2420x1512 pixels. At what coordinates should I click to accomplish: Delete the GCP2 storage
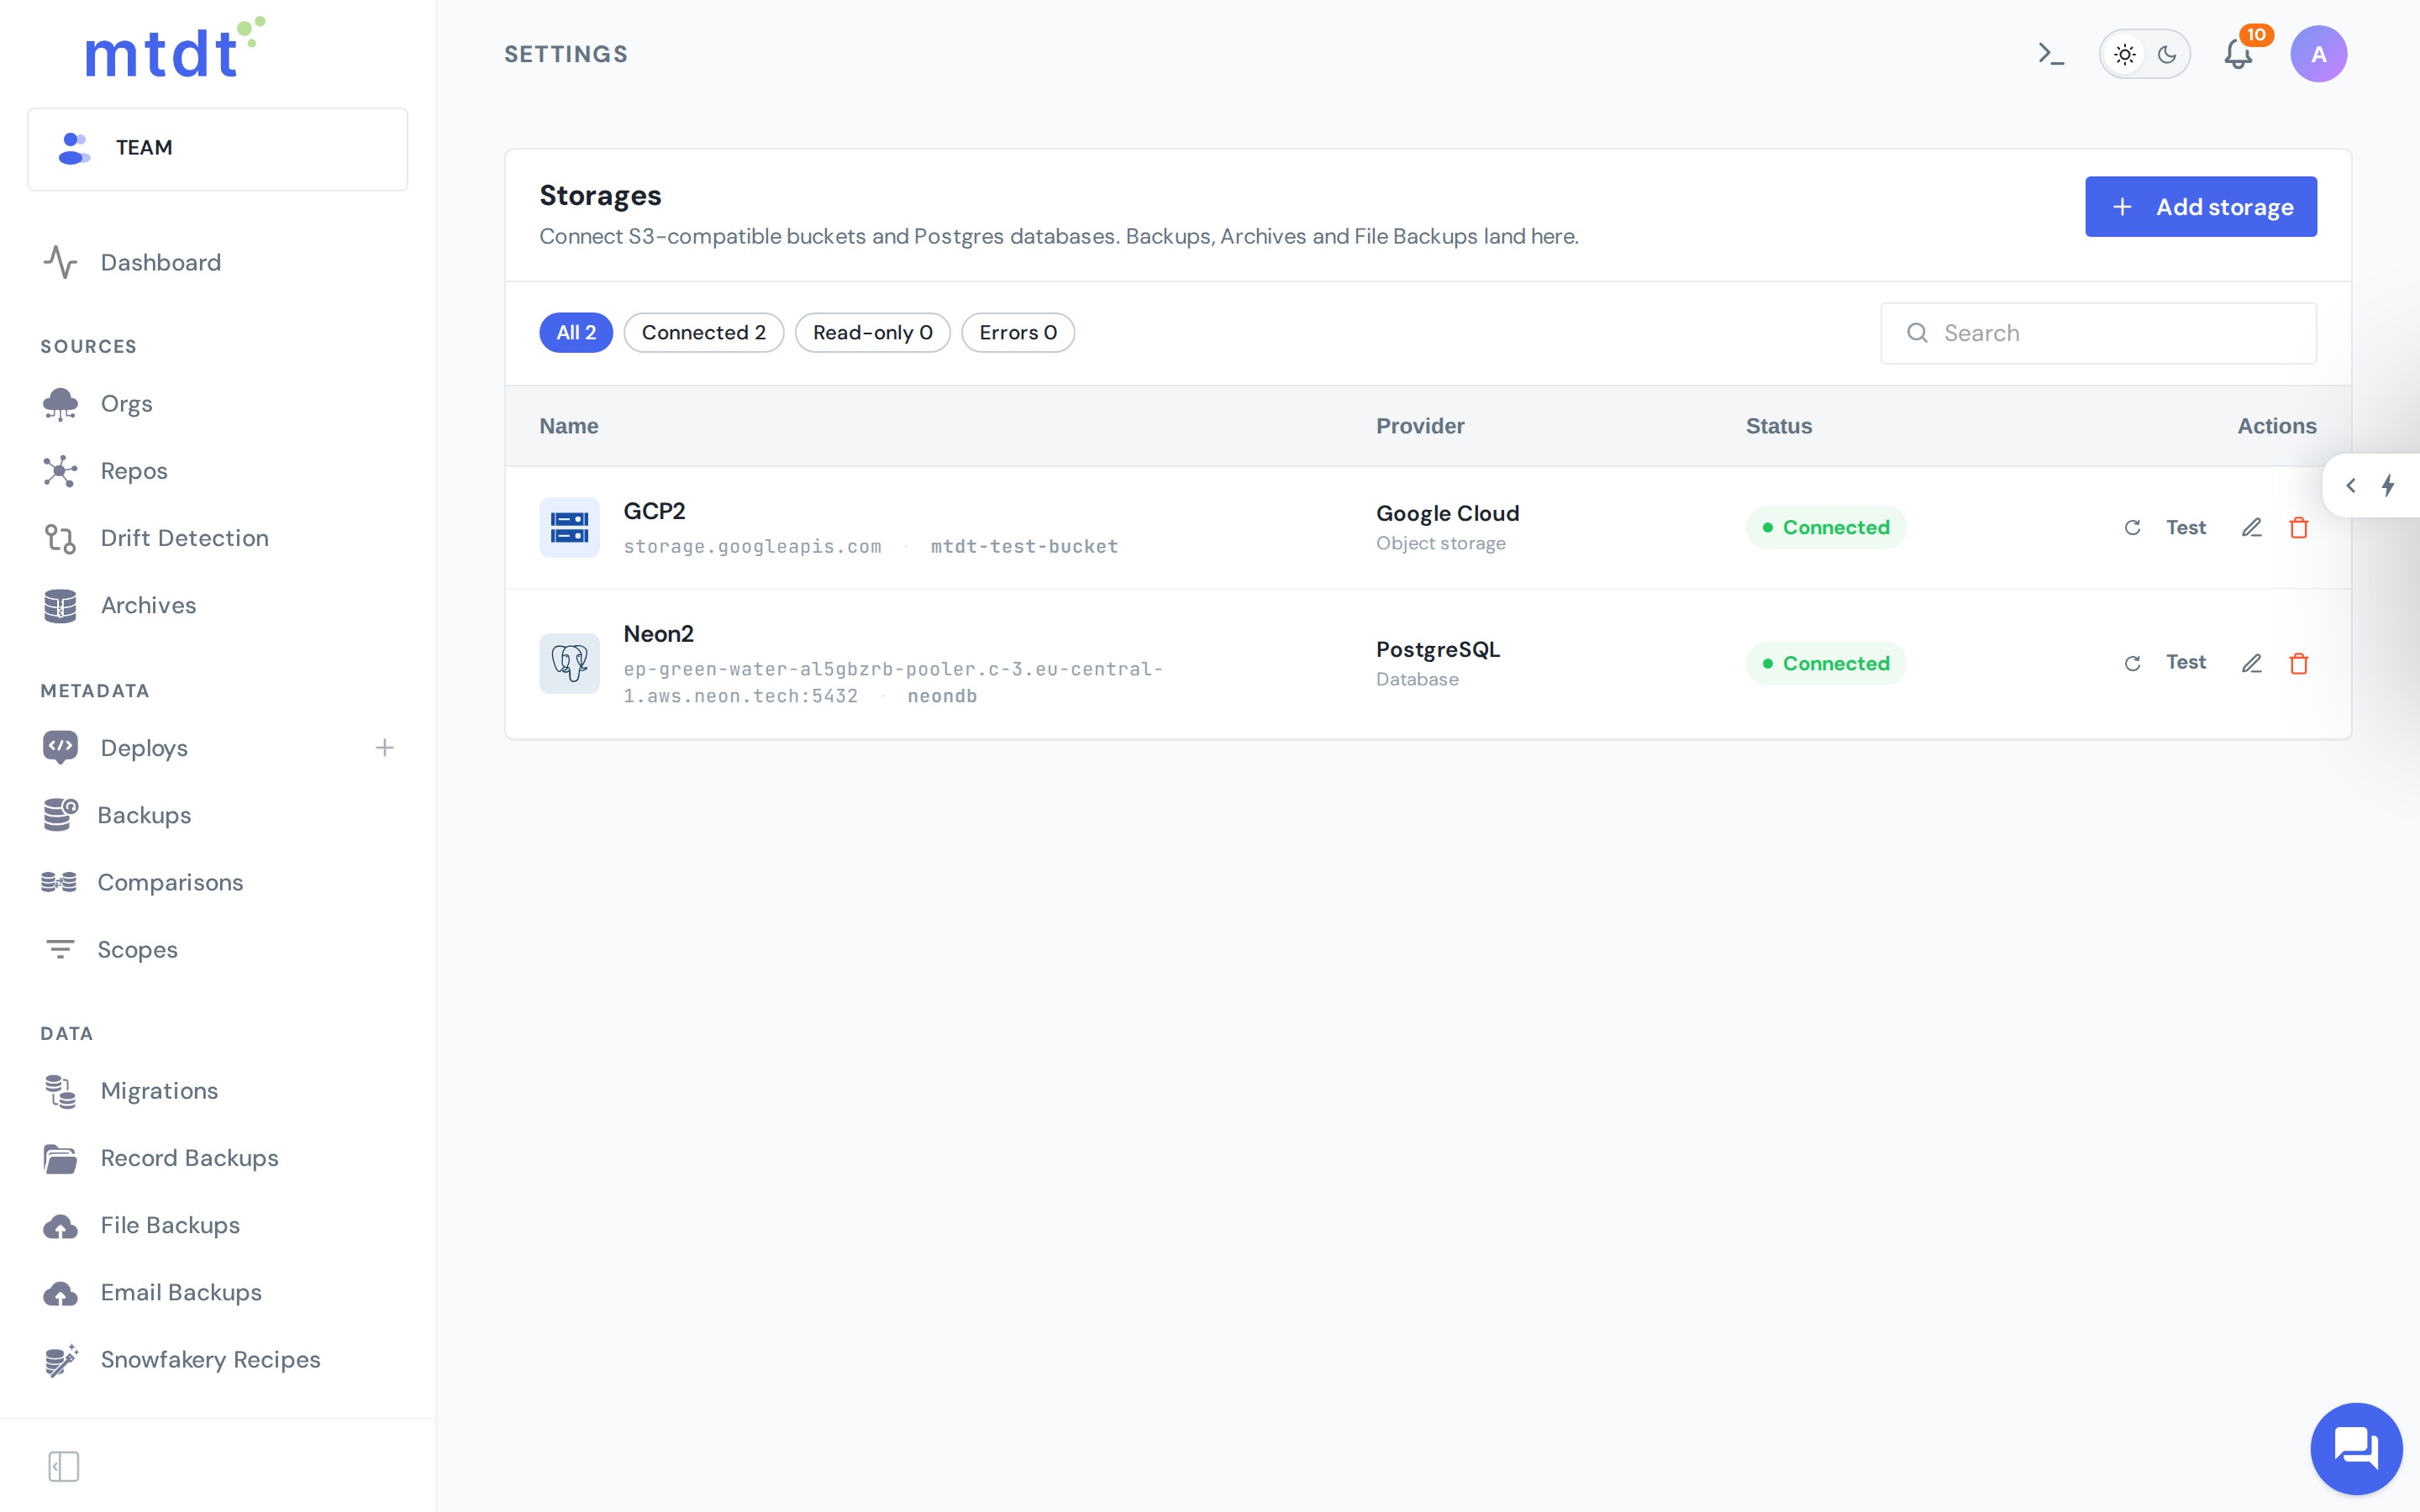click(x=2299, y=528)
